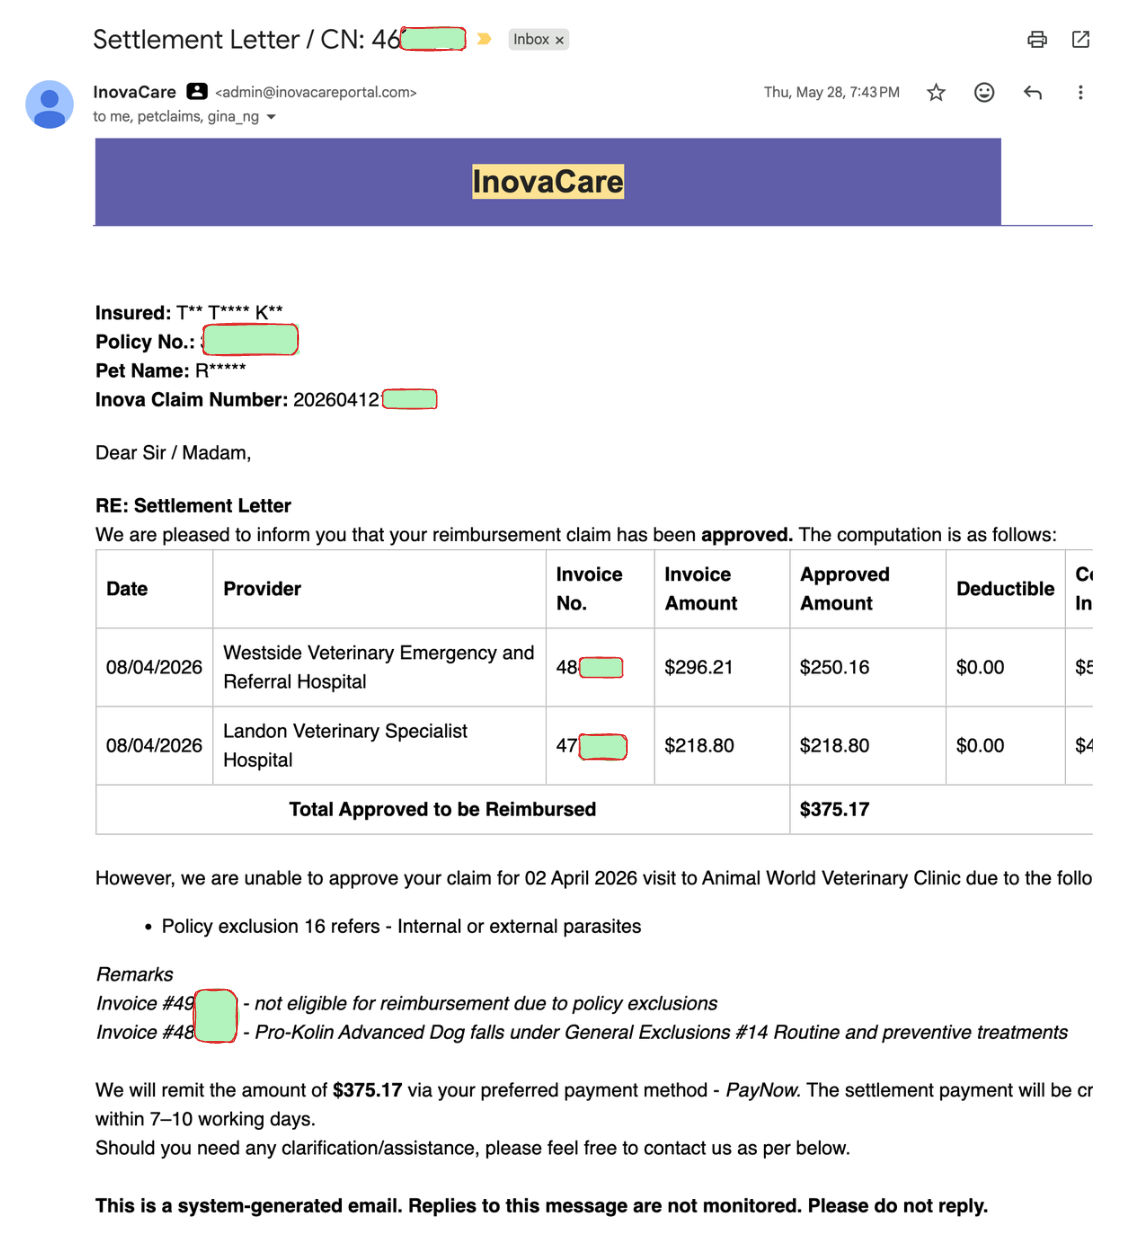Click admin@inovacareportal.com address
Image resolution: width=1144 pixels, height=1248 pixels.
coord(316,92)
